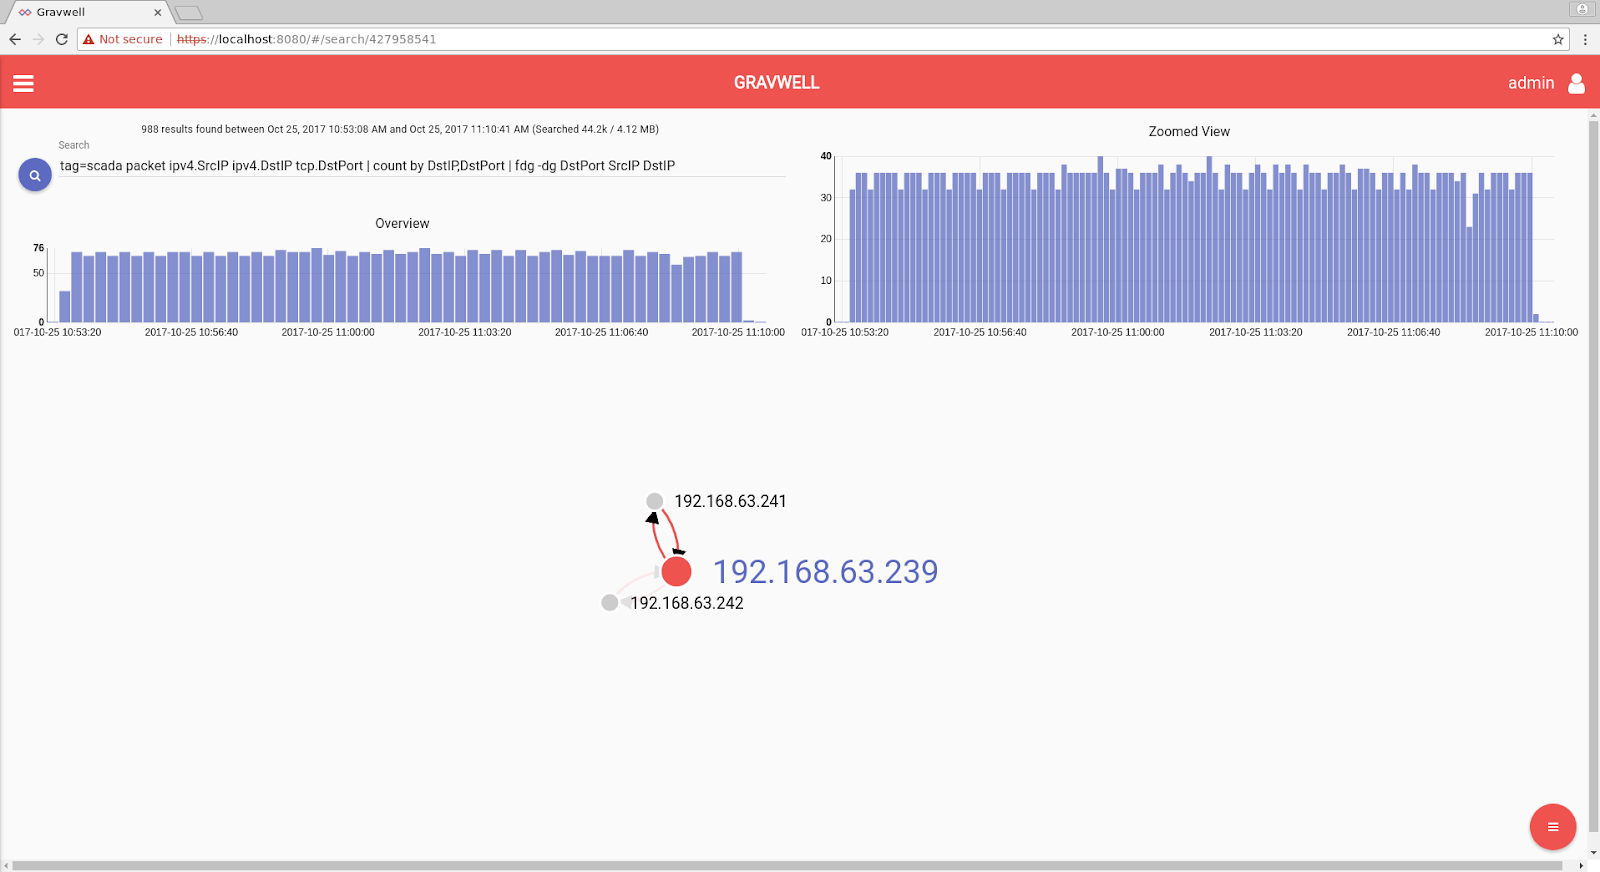Click the 192.168.63.239 node label
Viewport: 1600px width, 872px height.
(825, 571)
